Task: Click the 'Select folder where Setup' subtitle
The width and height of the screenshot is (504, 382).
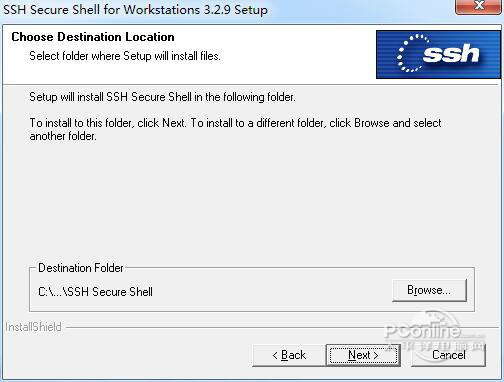Action: pos(125,56)
